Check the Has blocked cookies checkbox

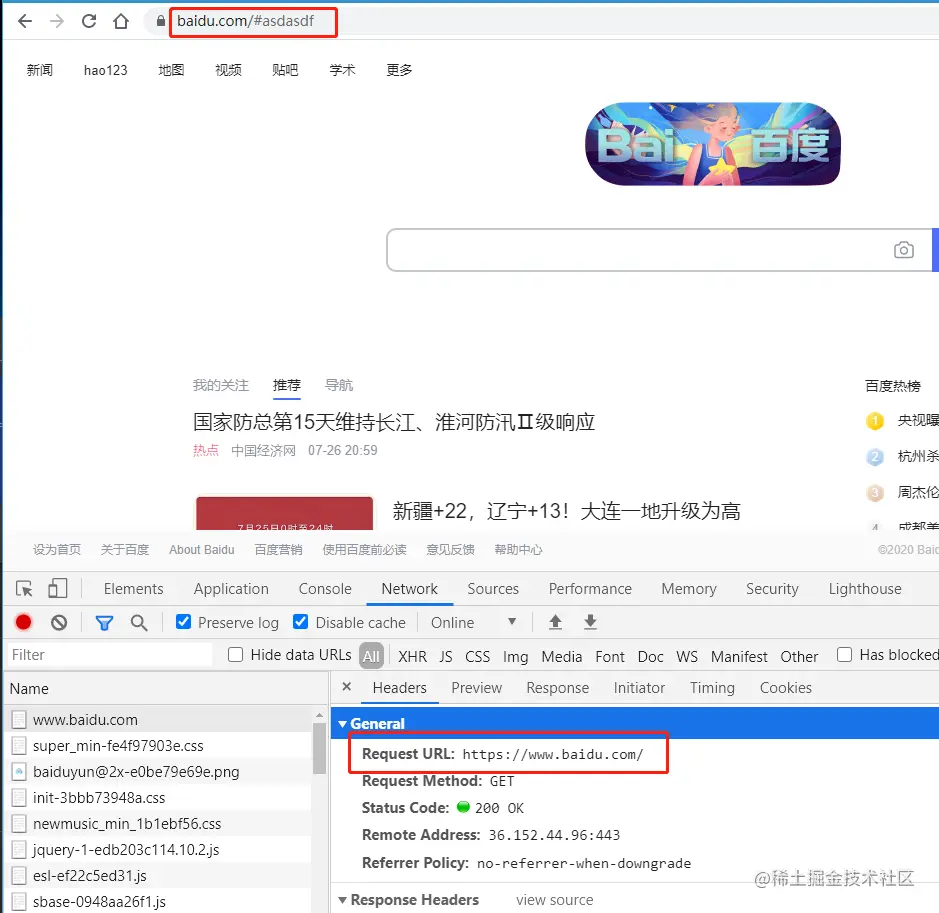(844, 654)
